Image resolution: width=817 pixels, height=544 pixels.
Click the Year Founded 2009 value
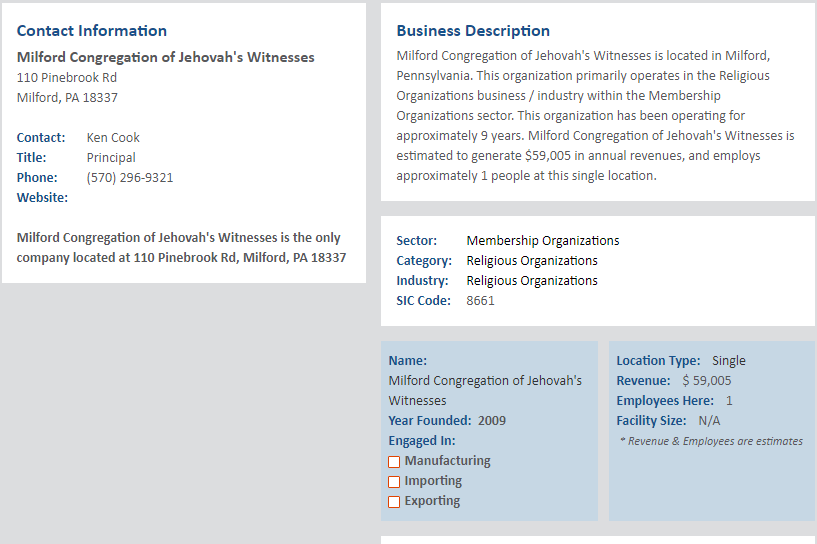click(492, 421)
